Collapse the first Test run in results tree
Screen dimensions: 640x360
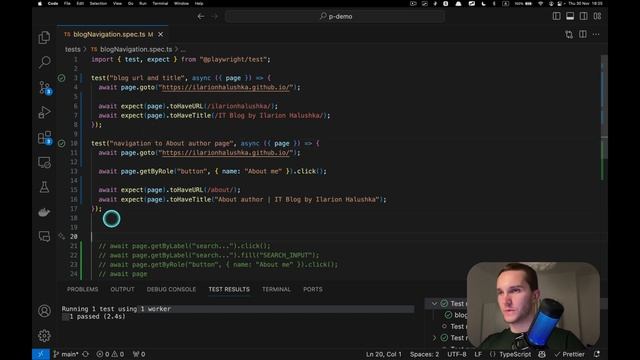pyautogui.click(x=434, y=304)
